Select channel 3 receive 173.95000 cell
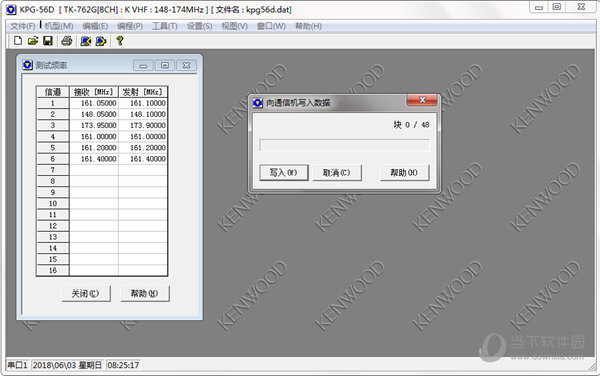Image resolution: width=600 pixels, height=376 pixels. (94, 125)
